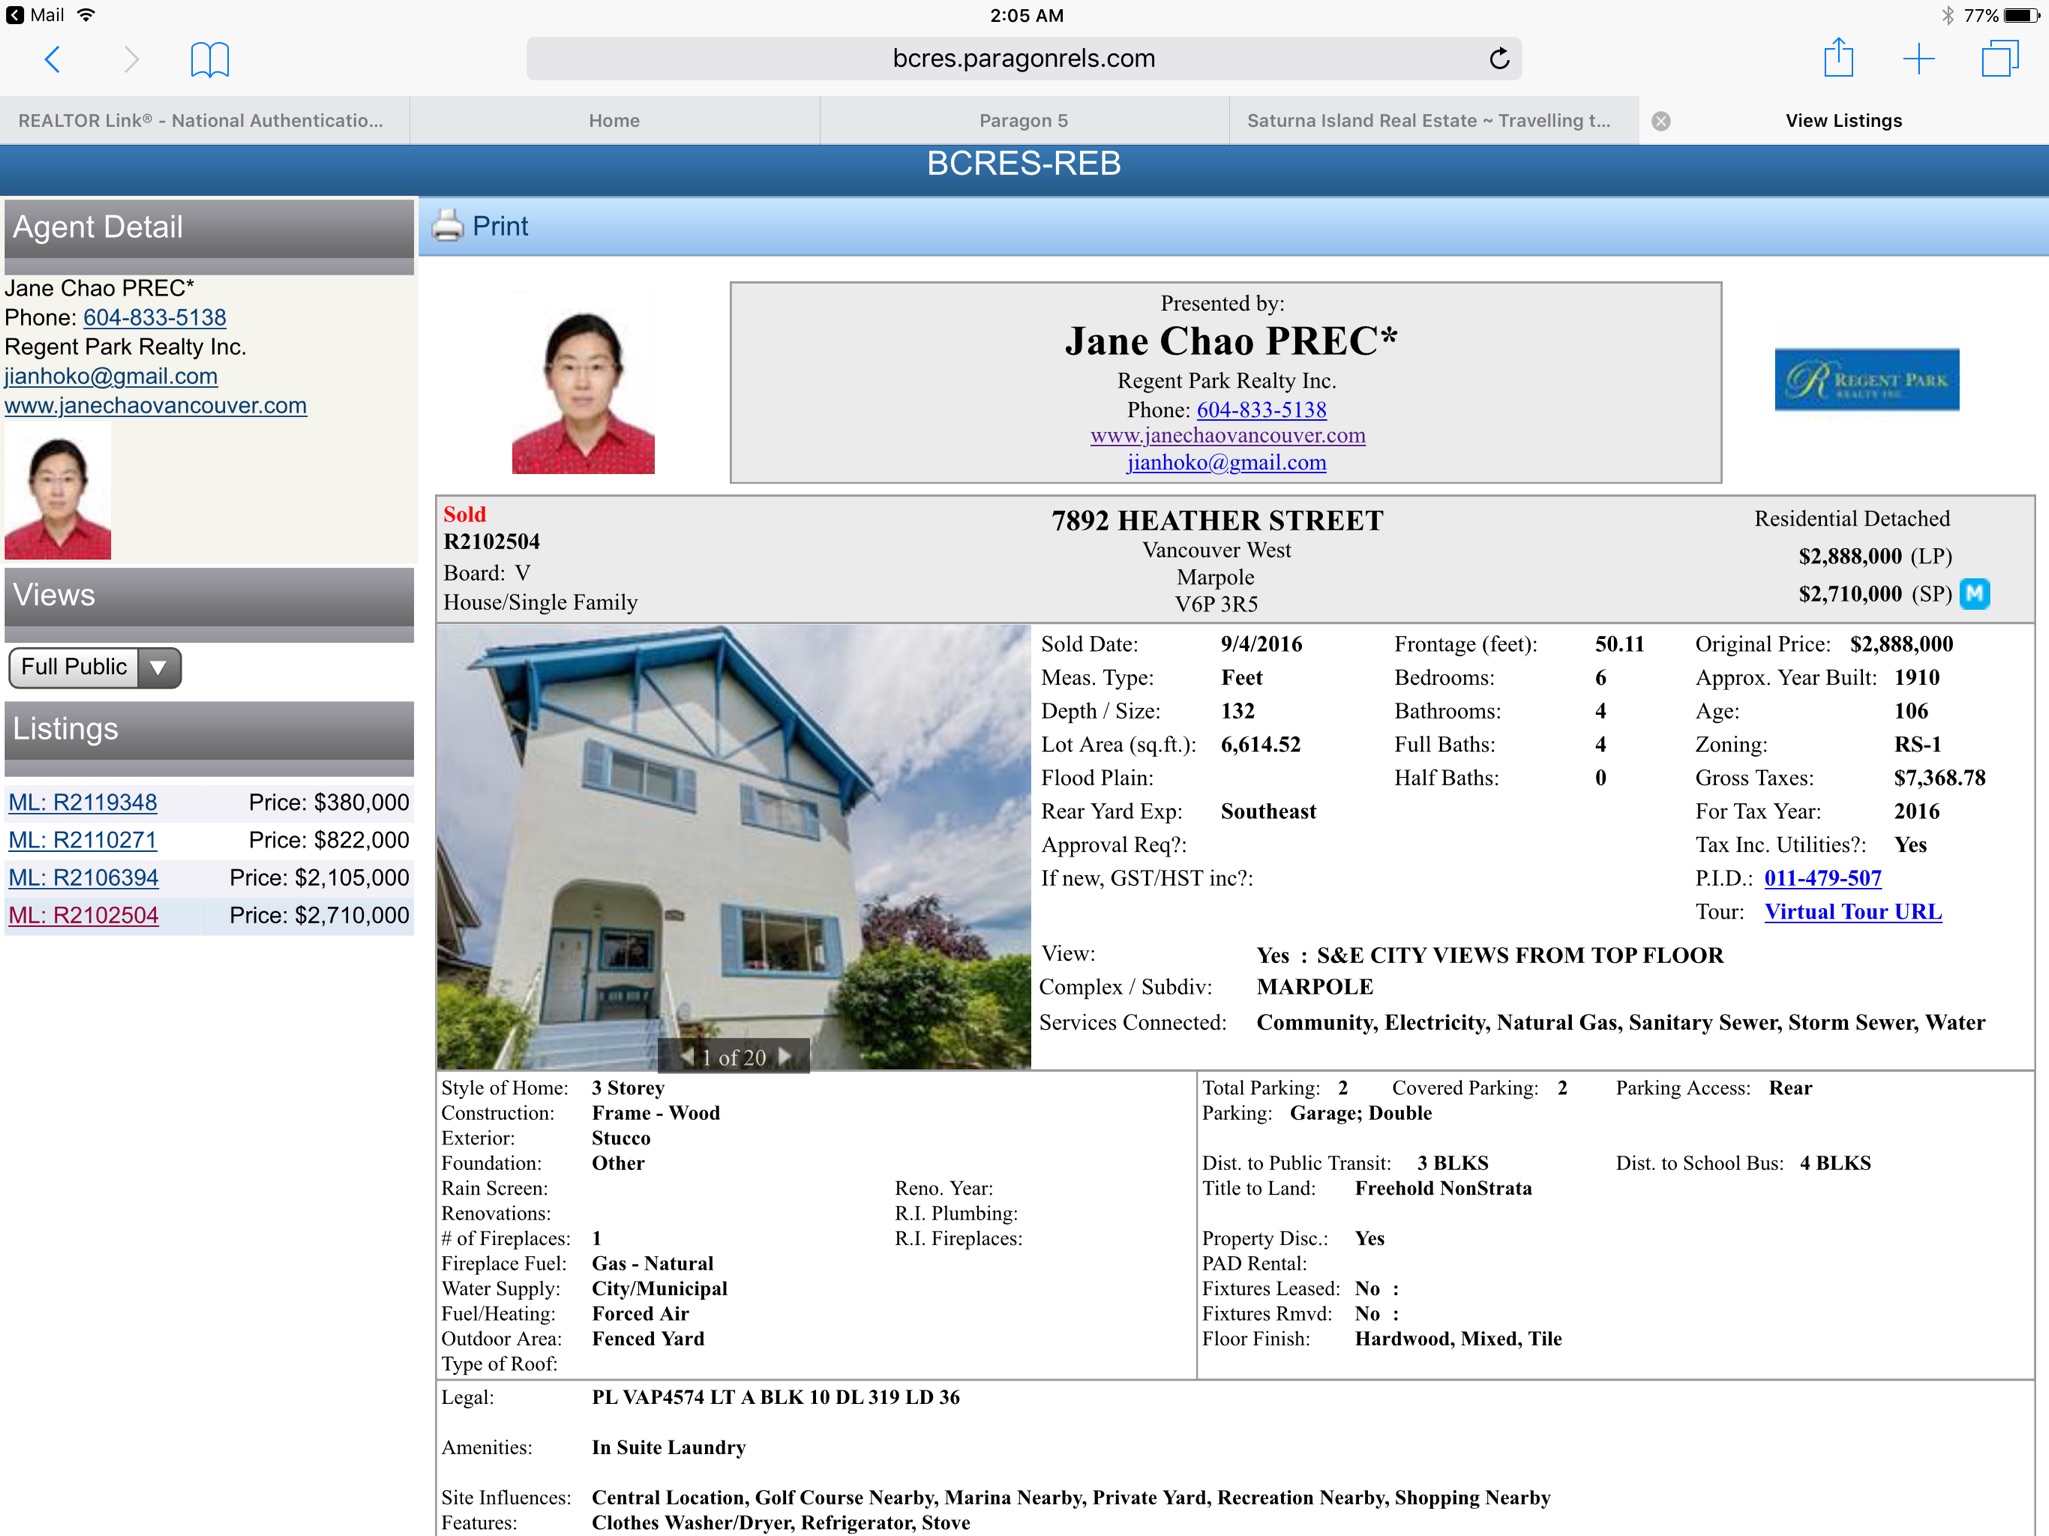Click the printer icon beside Print
Screen dimensions: 2049x1536
[x=447, y=226]
